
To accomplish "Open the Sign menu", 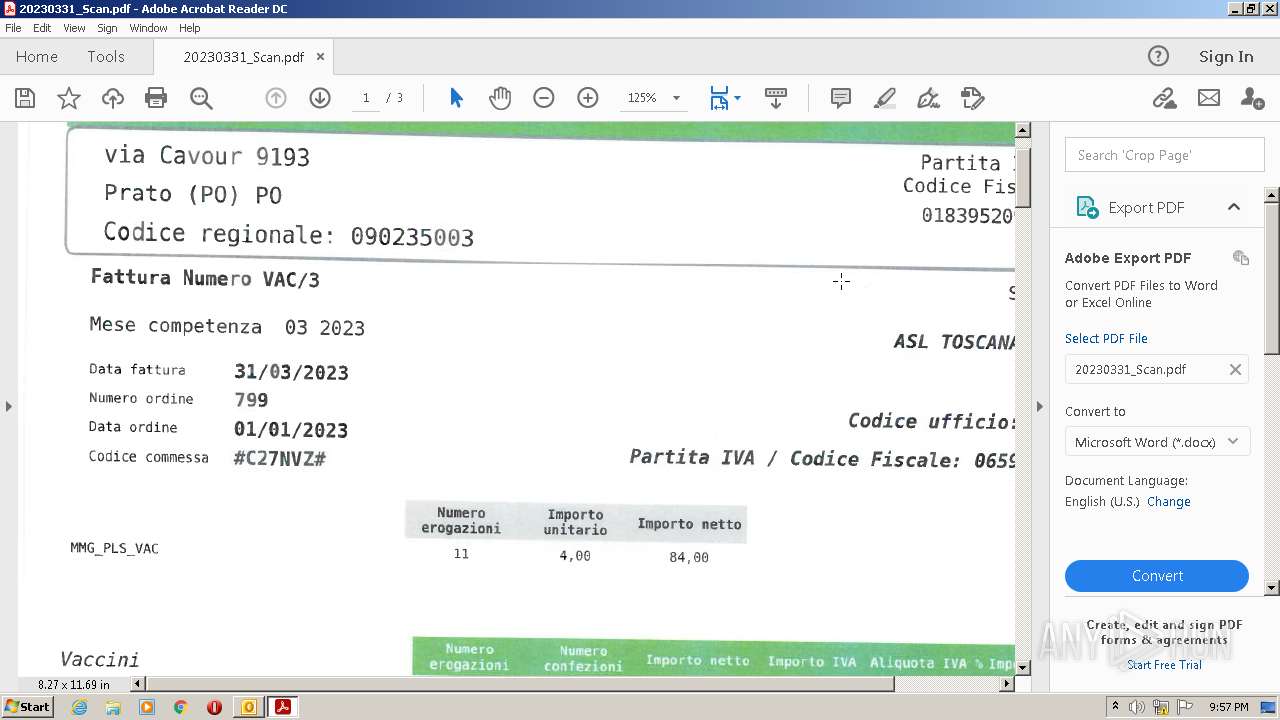I will pos(107,28).
